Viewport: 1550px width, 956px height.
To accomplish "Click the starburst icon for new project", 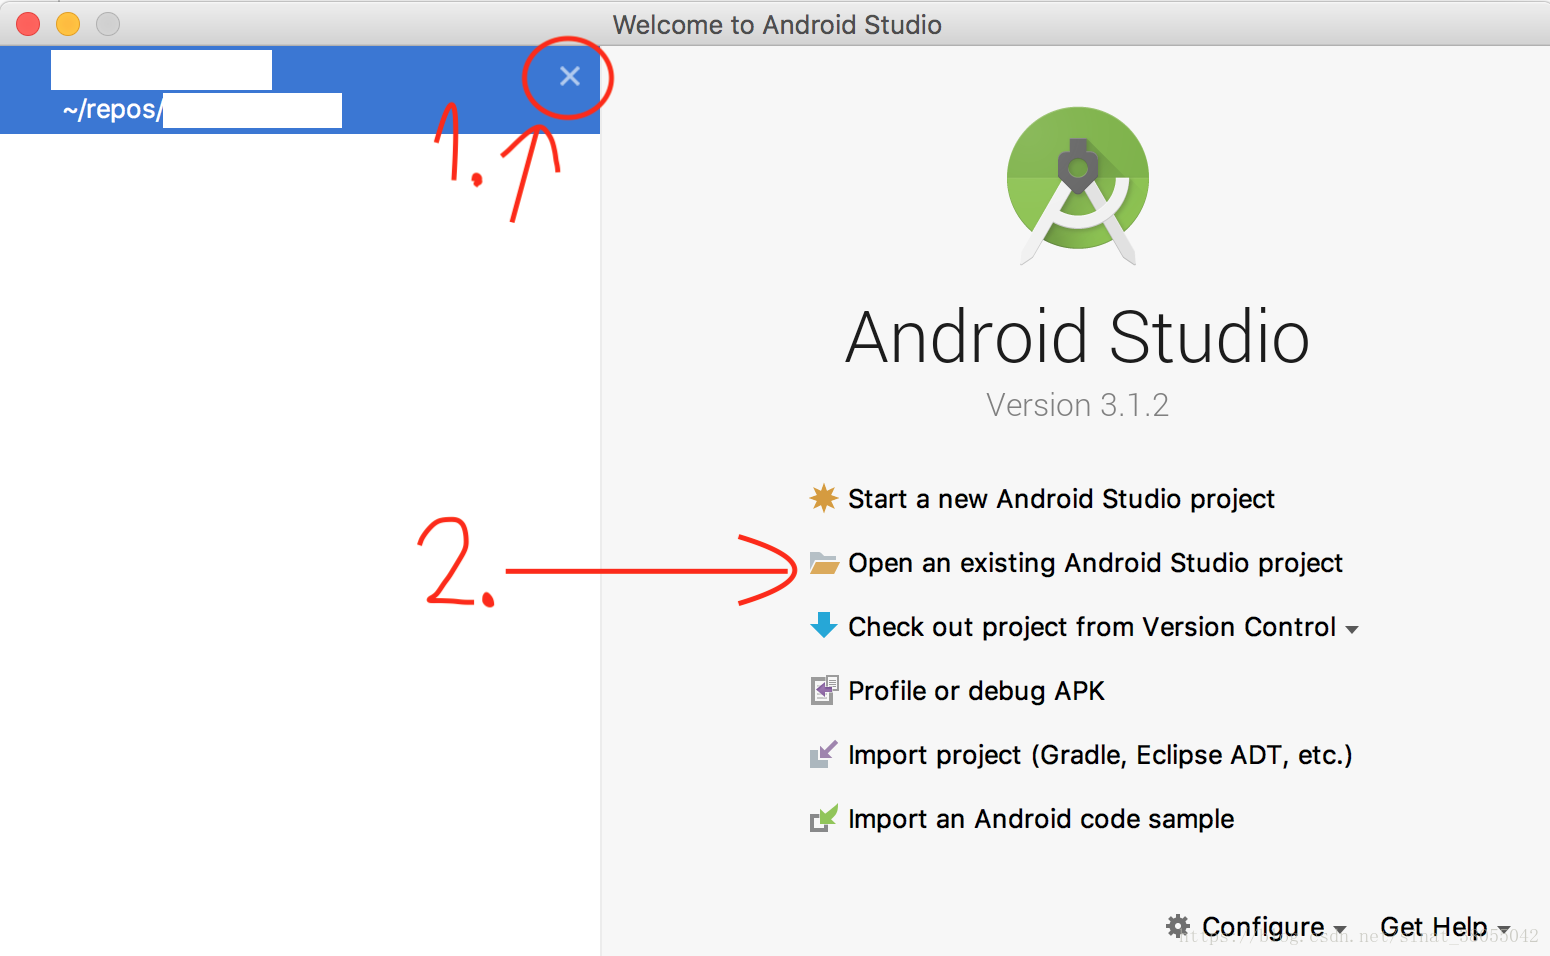I will pyautogui.click(x=824, y=498).
